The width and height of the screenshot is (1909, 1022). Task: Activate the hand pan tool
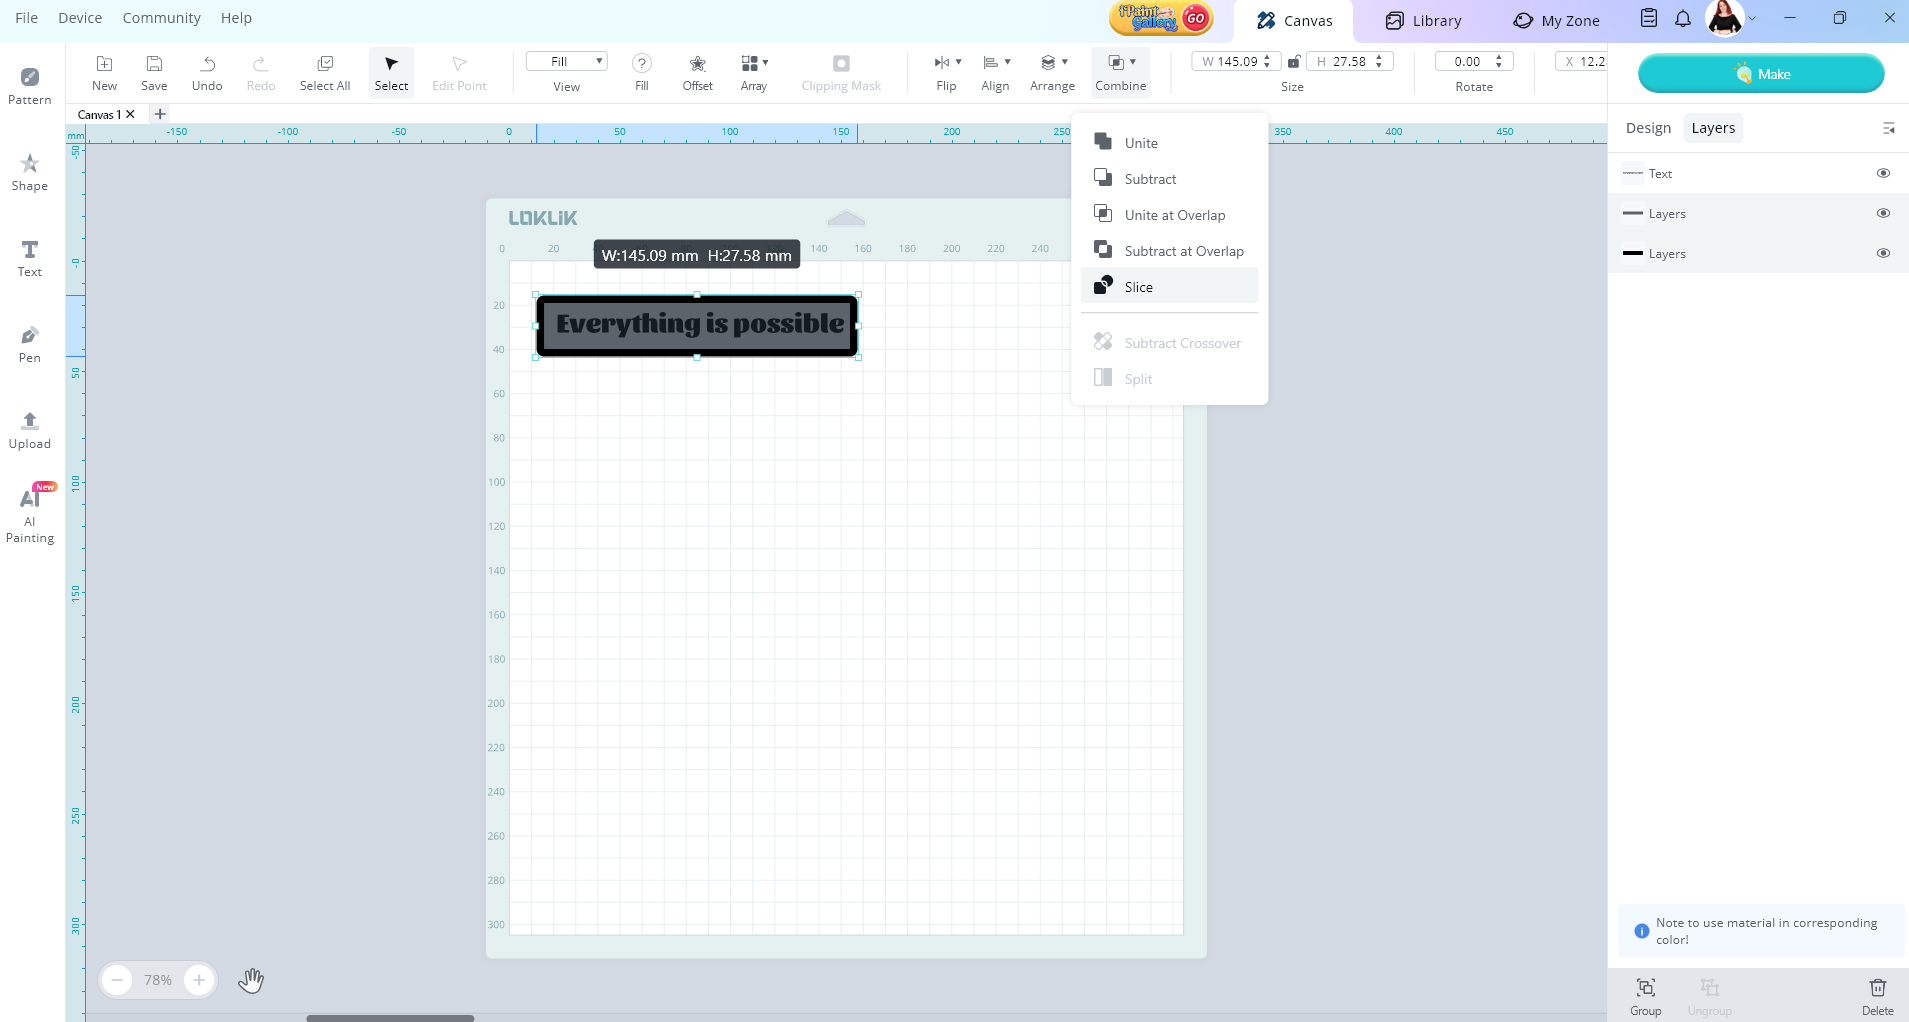click(251, 980)
